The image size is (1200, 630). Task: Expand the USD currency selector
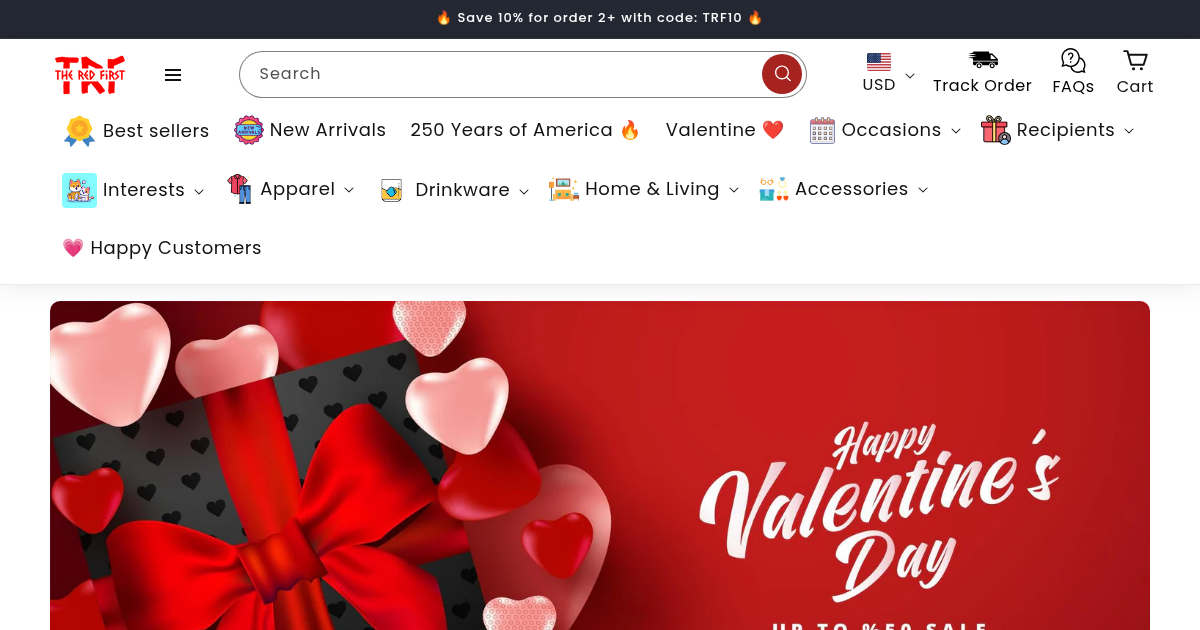coord(889,74)
